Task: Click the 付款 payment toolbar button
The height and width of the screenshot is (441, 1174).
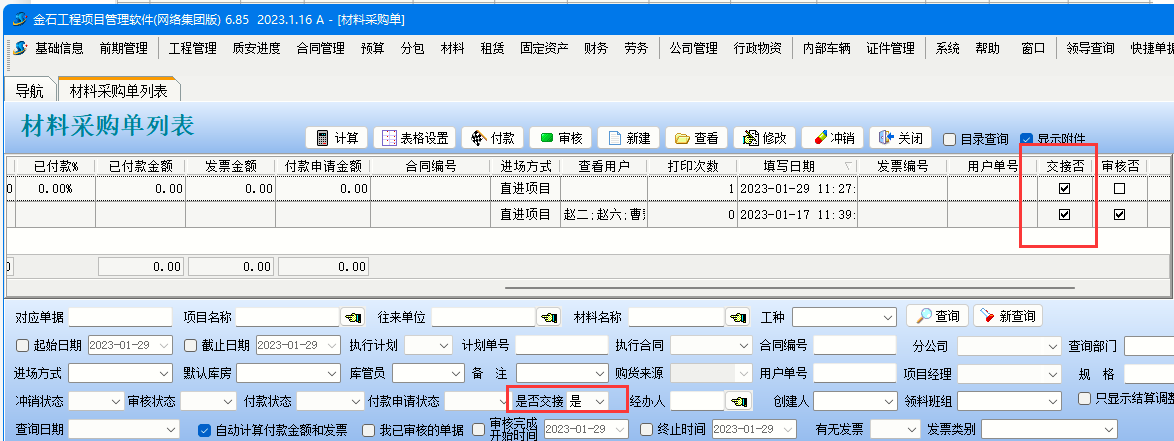Action: 493,138
